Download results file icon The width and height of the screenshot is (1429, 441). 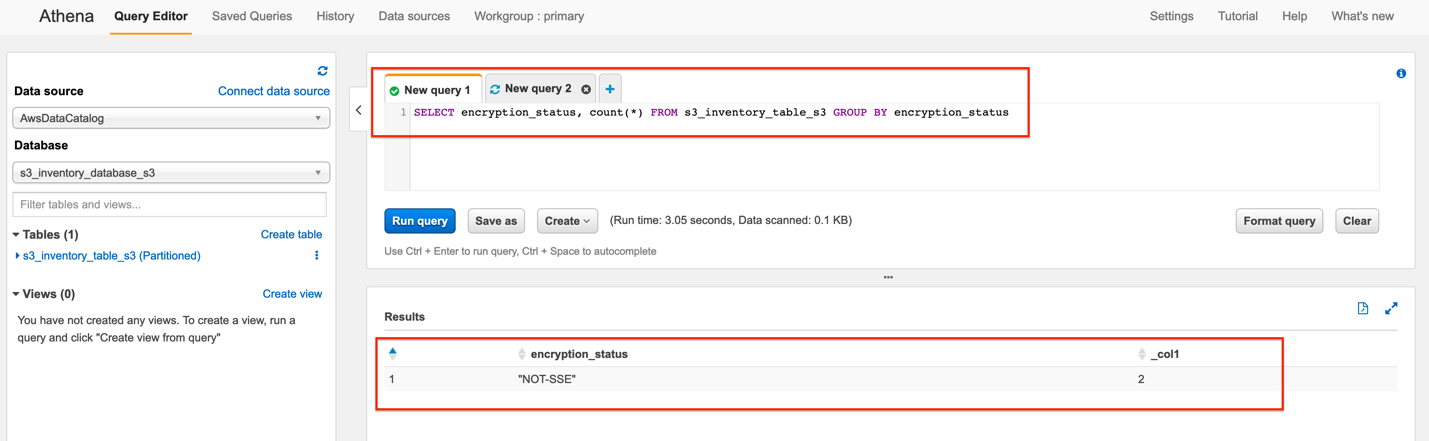click(x=1363, y=309)
